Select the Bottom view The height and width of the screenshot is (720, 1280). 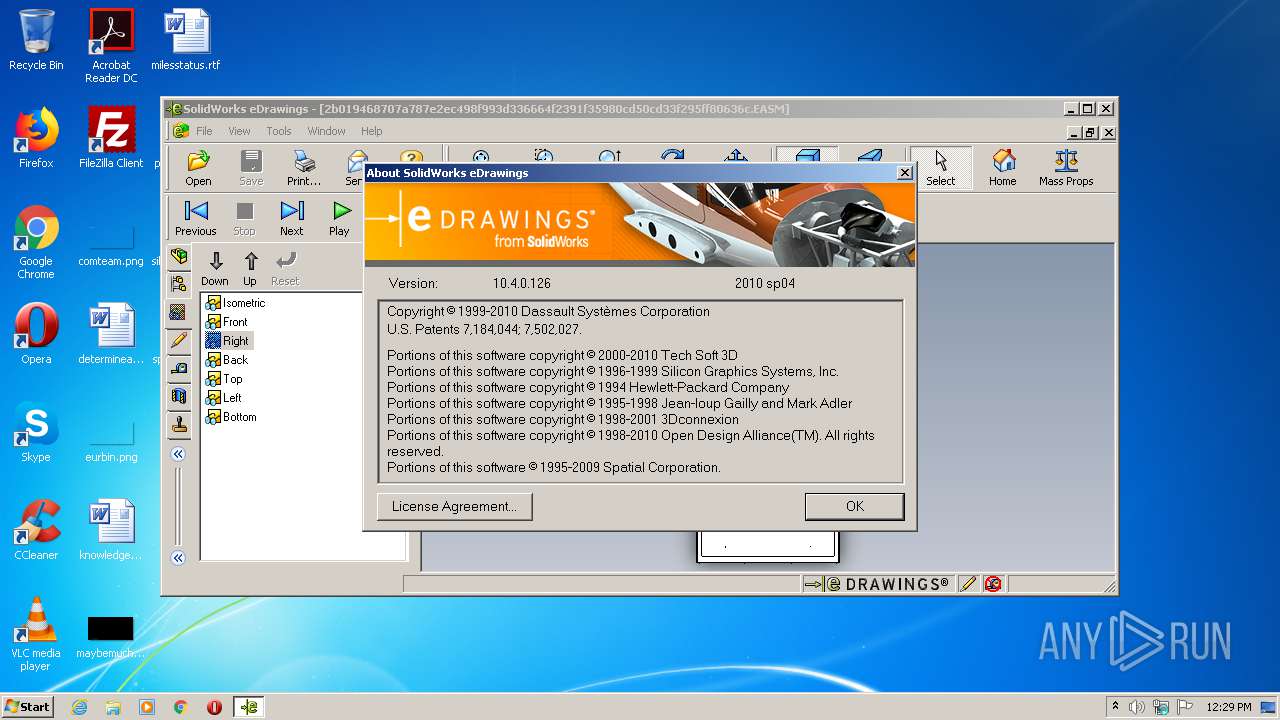[231, 417]
